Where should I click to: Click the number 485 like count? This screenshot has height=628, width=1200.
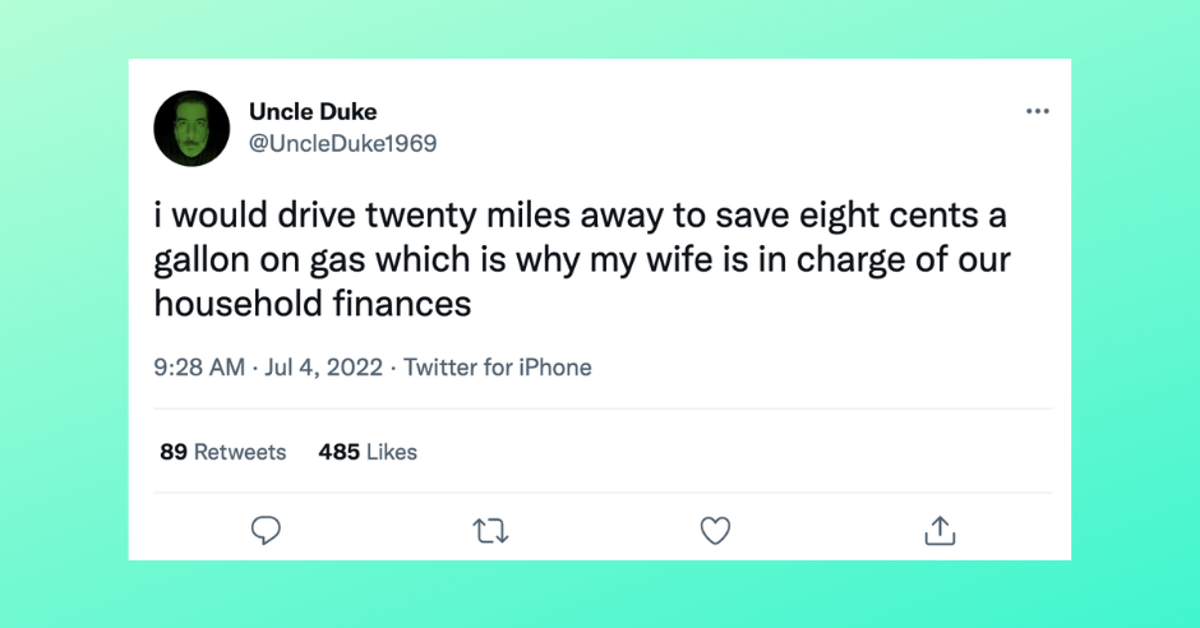(339, 452)
